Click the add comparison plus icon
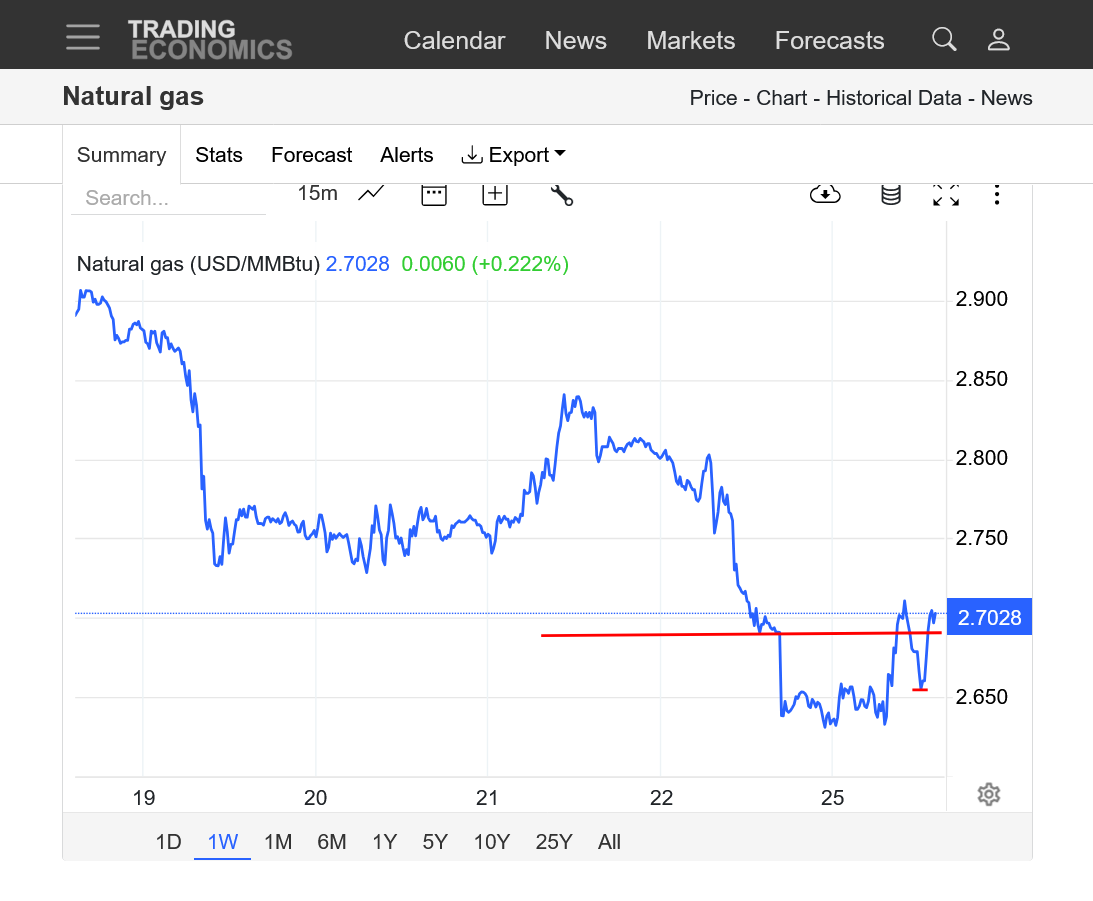Screen dimensions: 1093x901 (495, 194)
